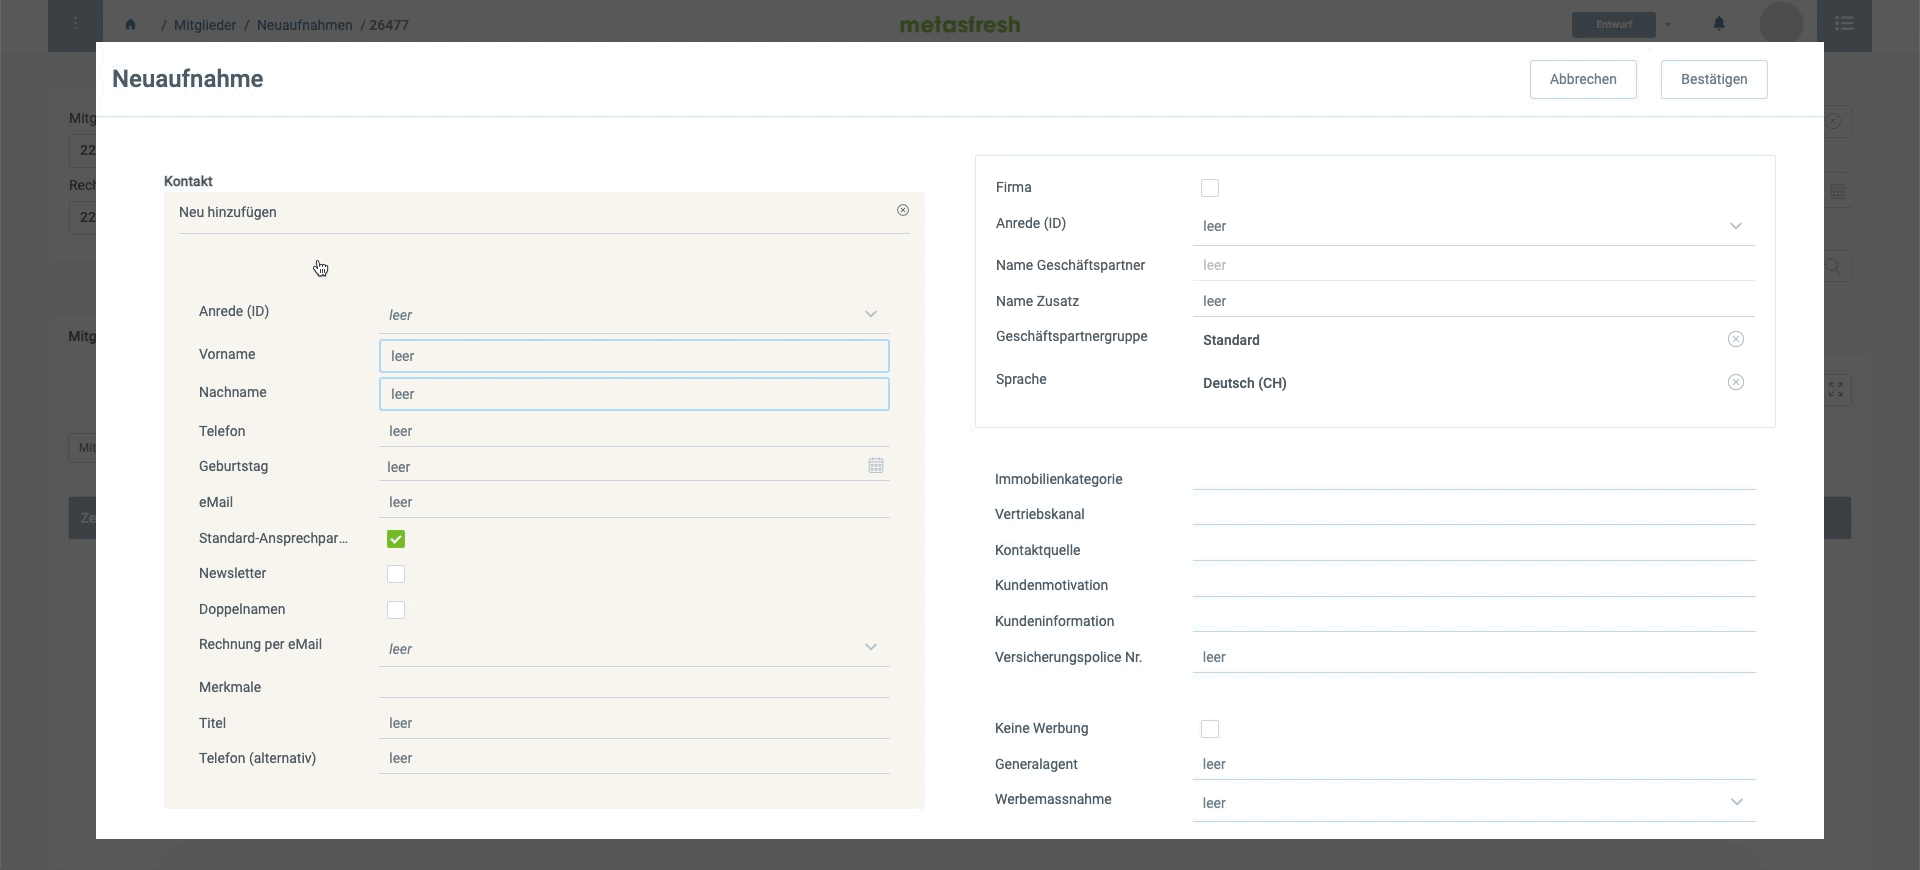The height and width of the screenshot is (870, 1920).
Task: Click the Bestätigen button
Action: pos(1714,79)
